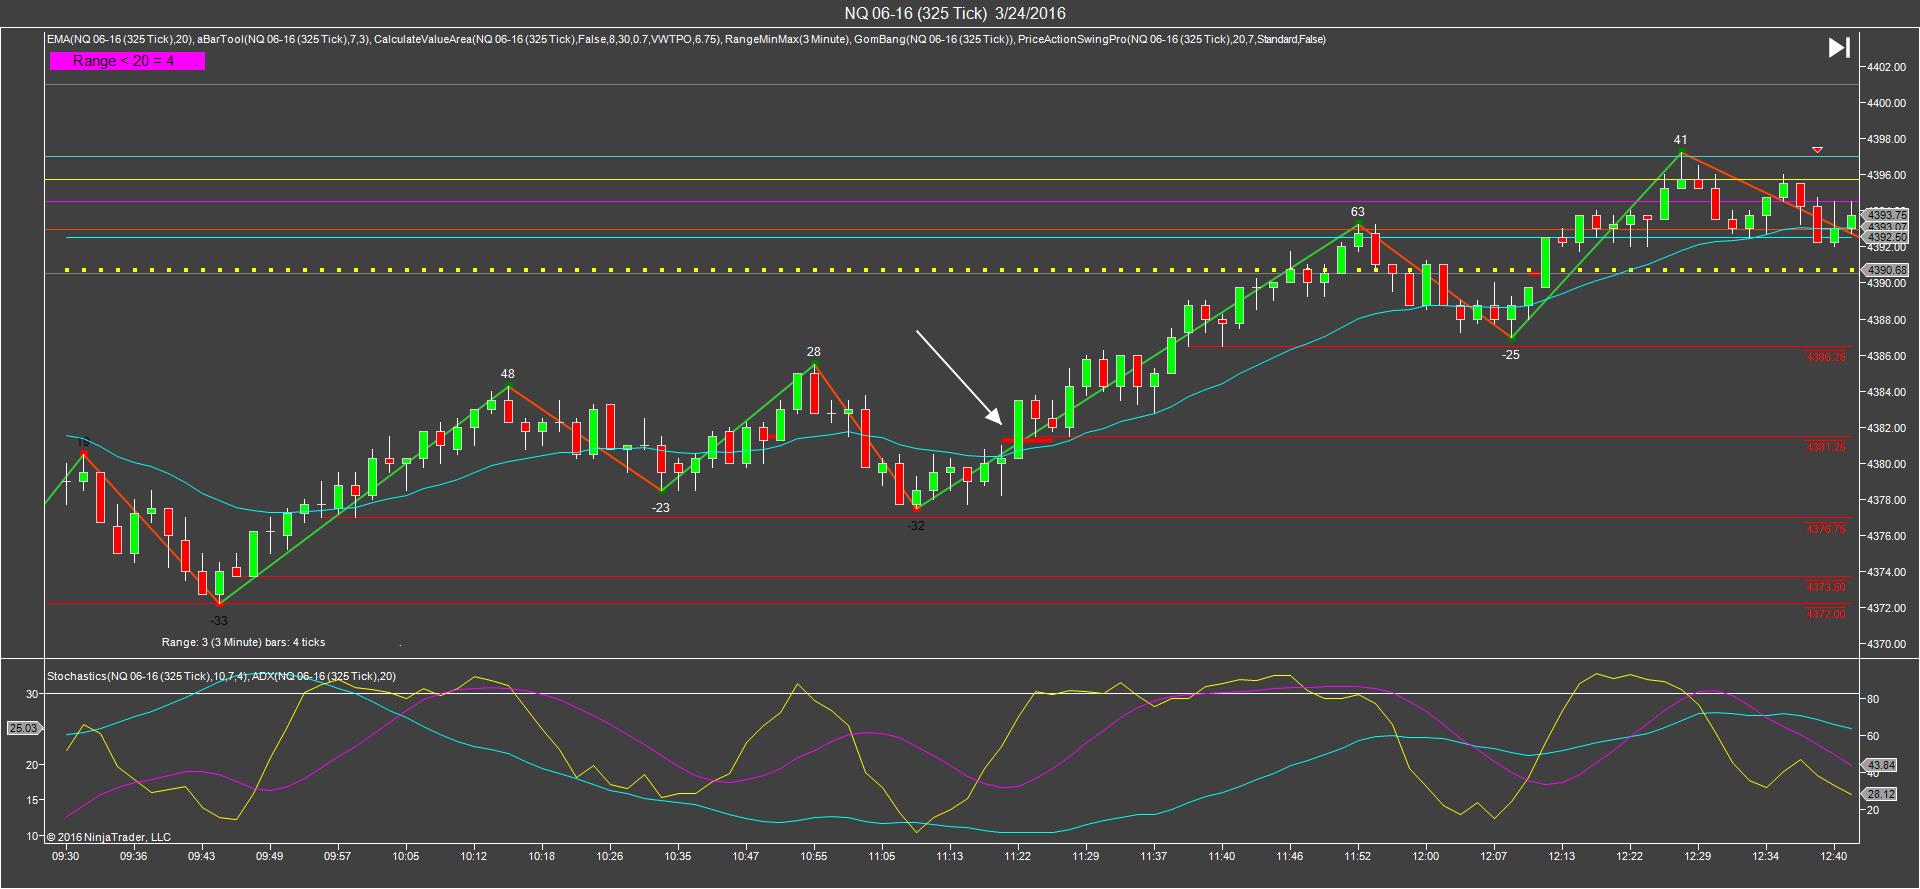This screenshot has width=1920, height=889.
Task: Click the 4390.68 price marker
Action: click(1886, 270)
